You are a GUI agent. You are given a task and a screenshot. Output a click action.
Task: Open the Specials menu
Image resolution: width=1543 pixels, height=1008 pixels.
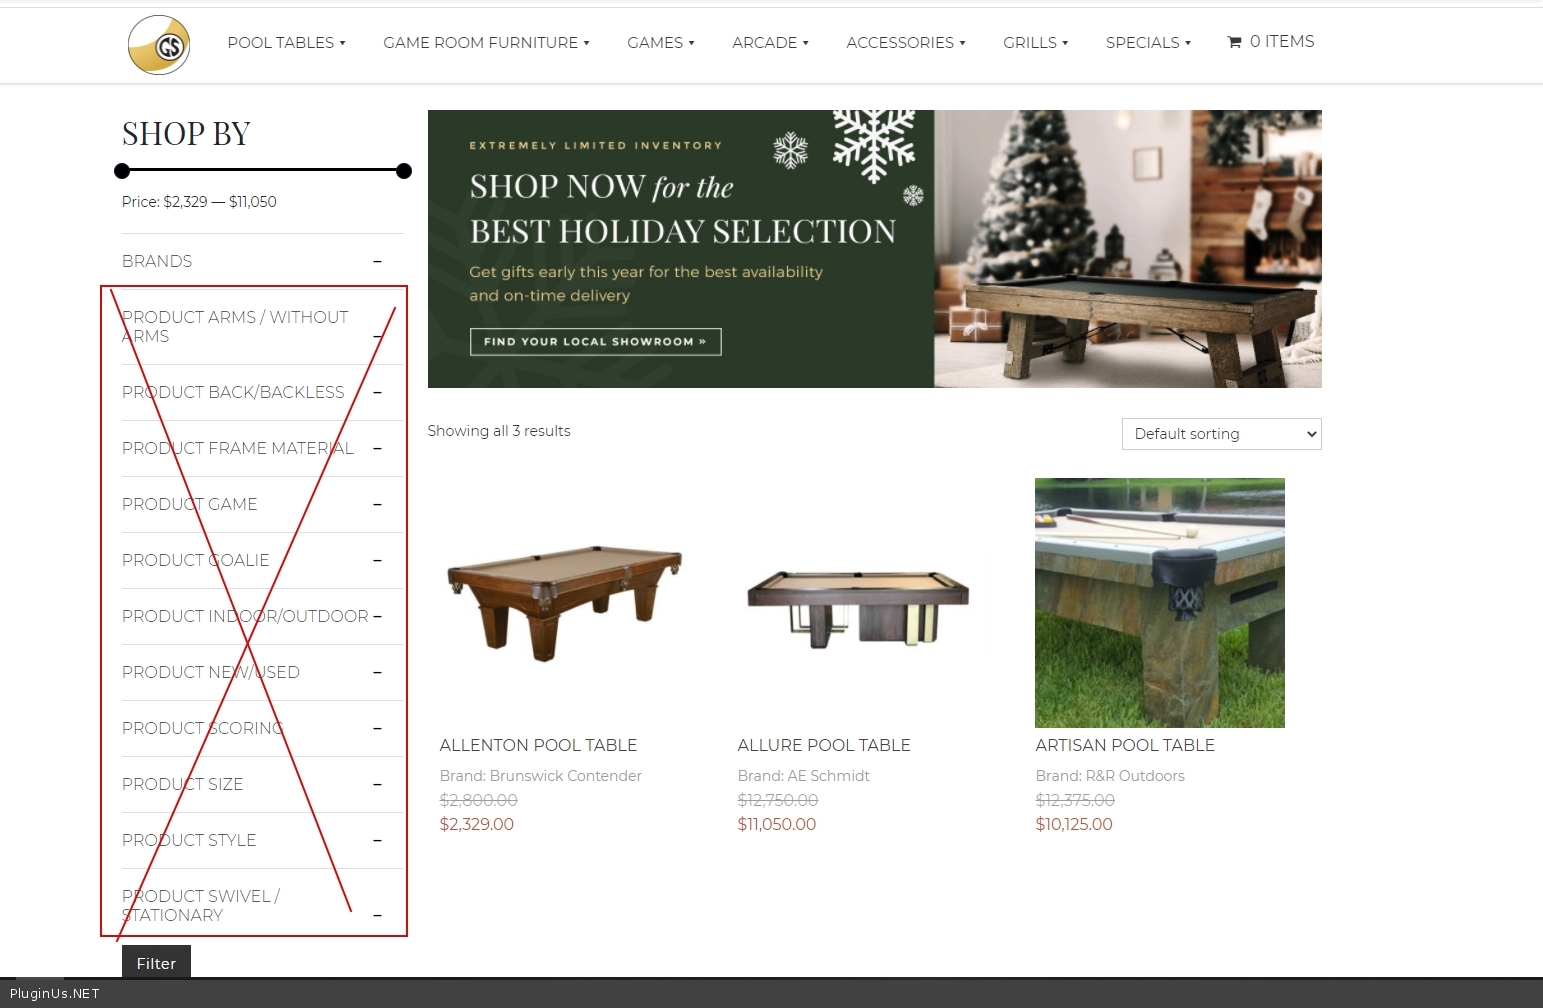coord(1148,43)
